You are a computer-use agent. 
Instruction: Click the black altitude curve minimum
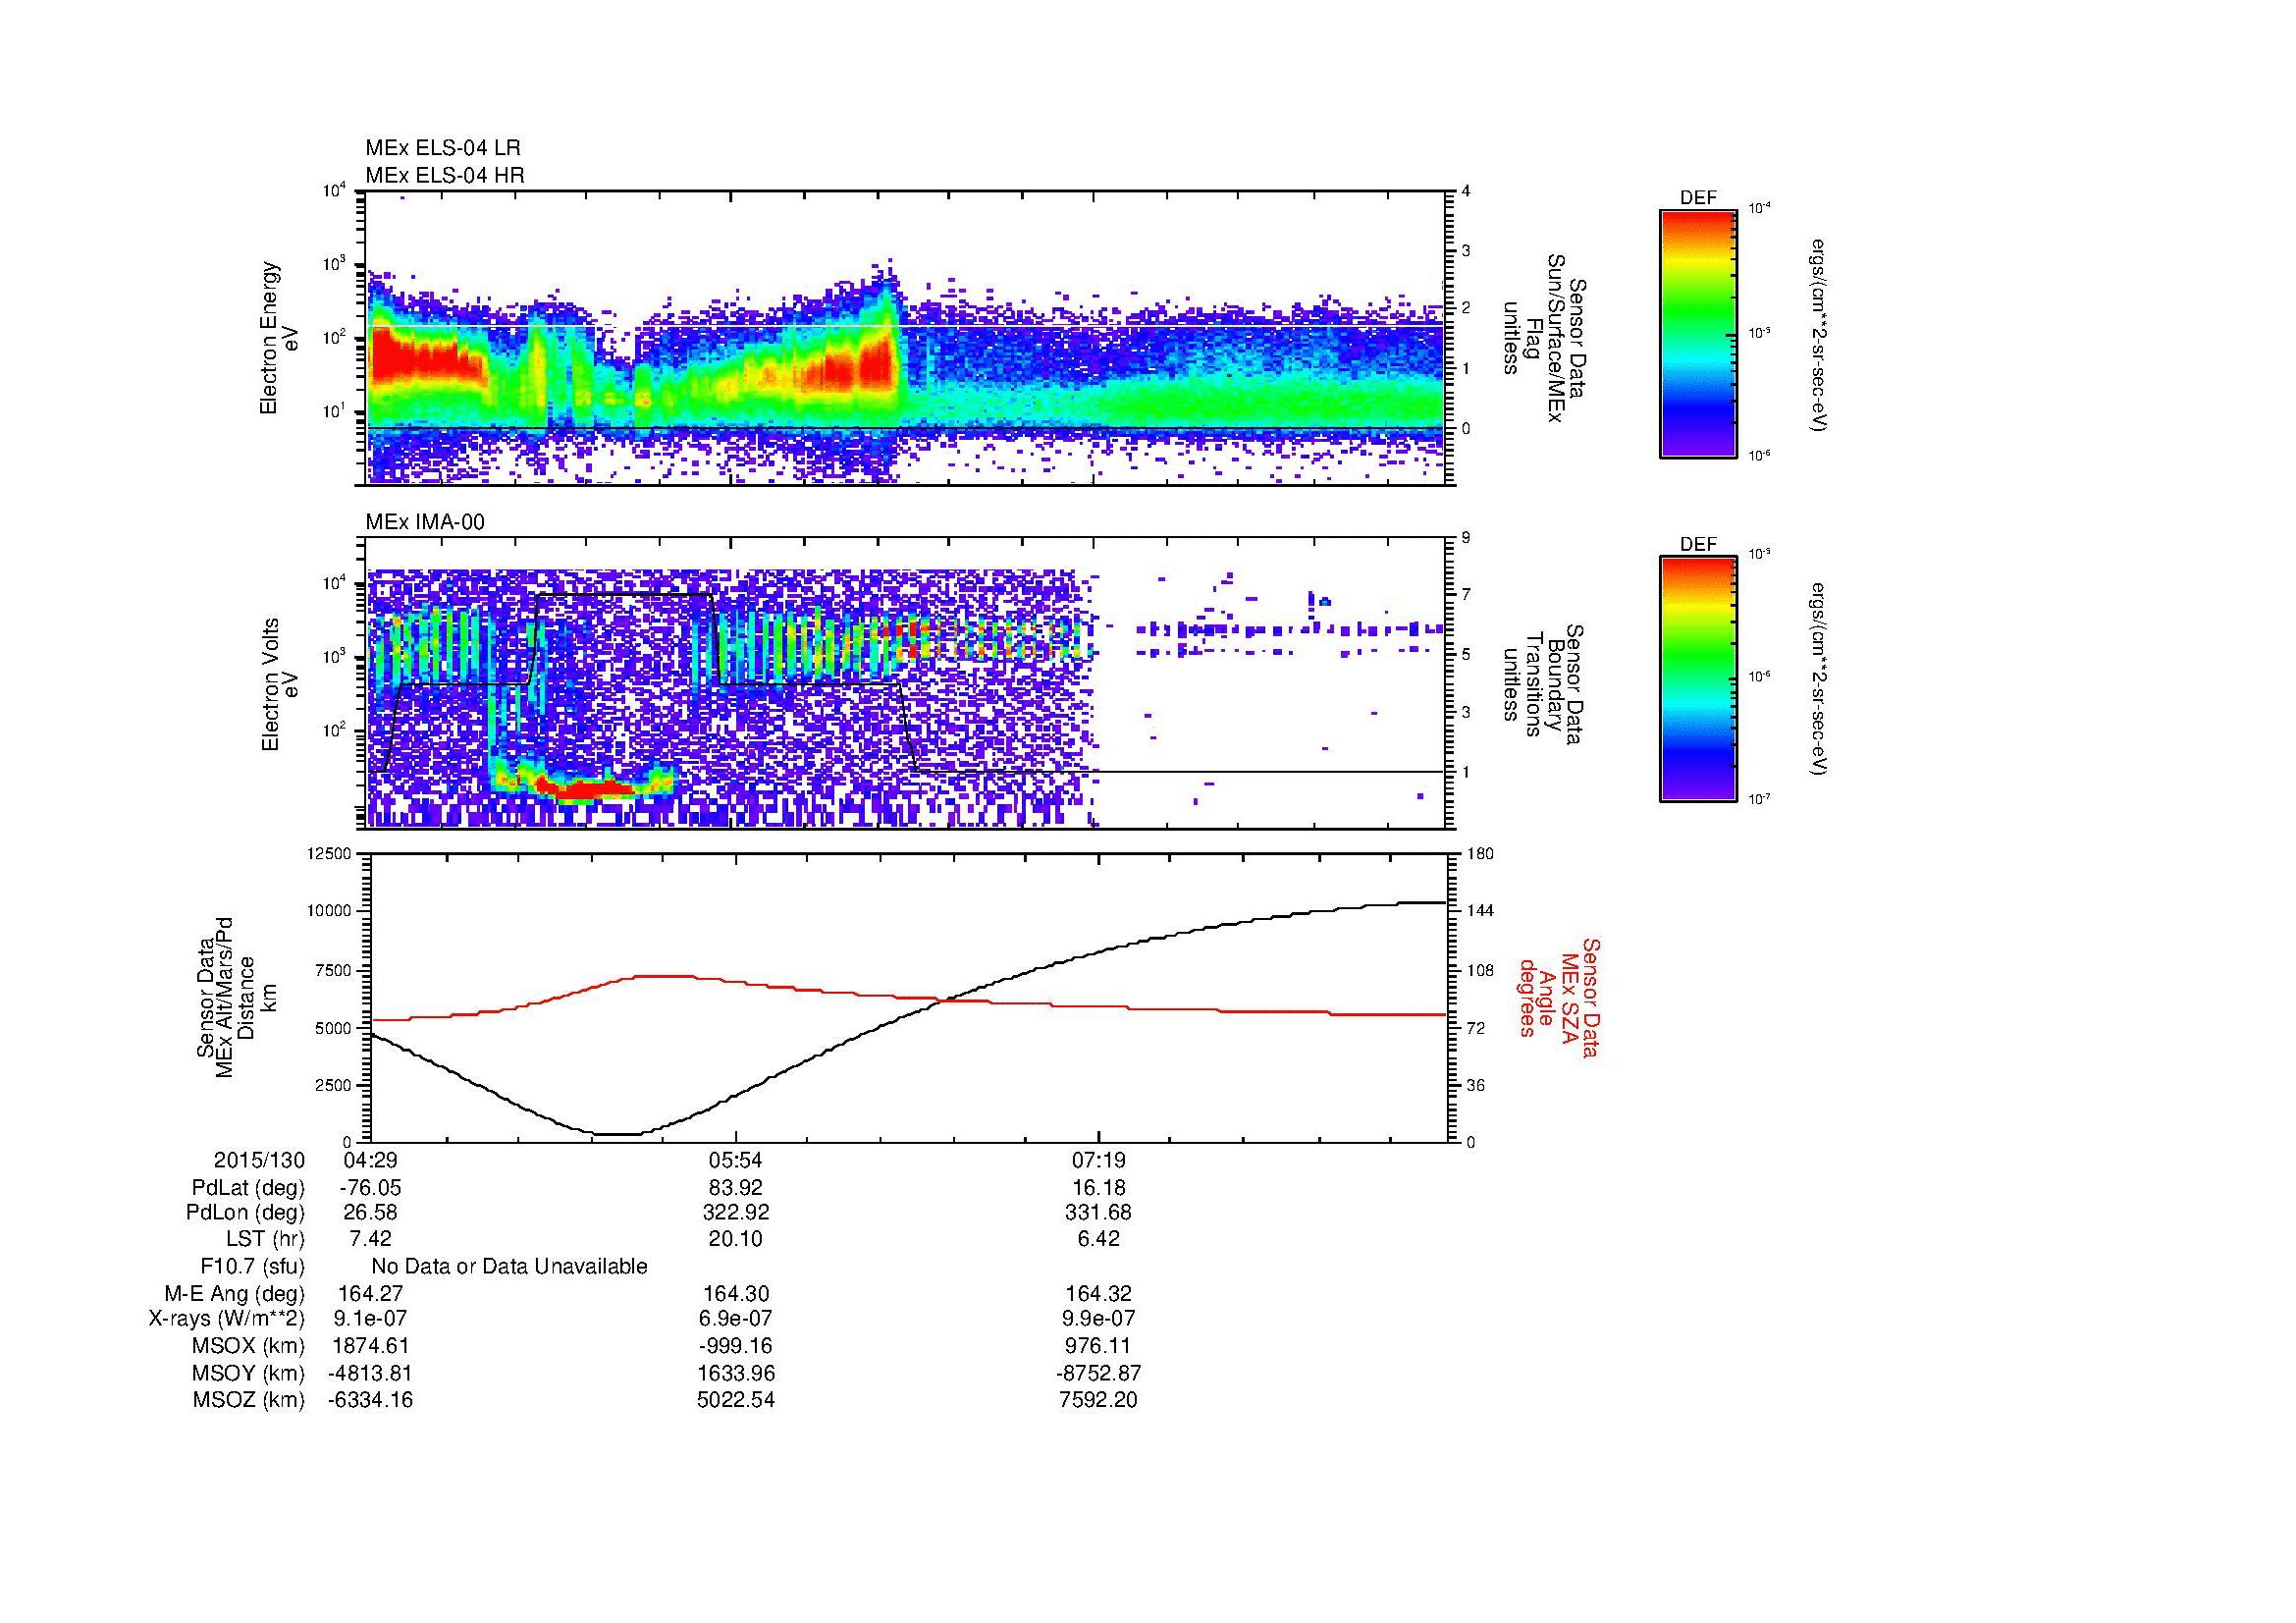[618, 1134]
